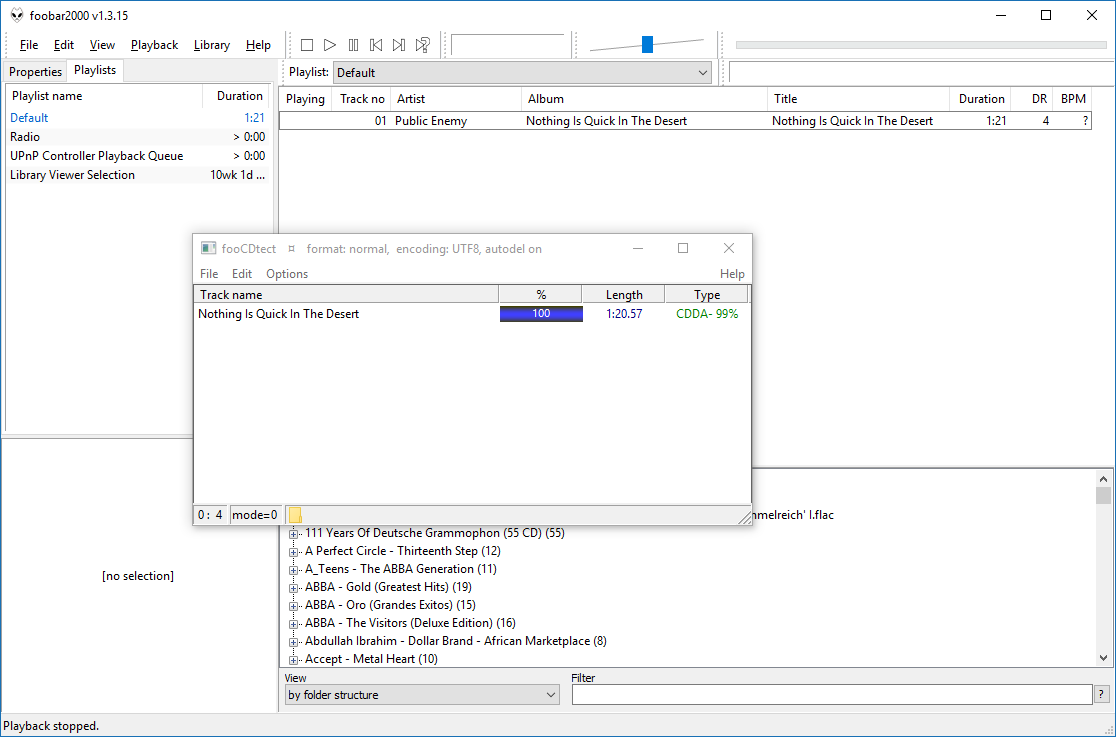Click the library tree scrollbar down arrow
This screenshot has width=1116, height=737.
point(1103,658)
